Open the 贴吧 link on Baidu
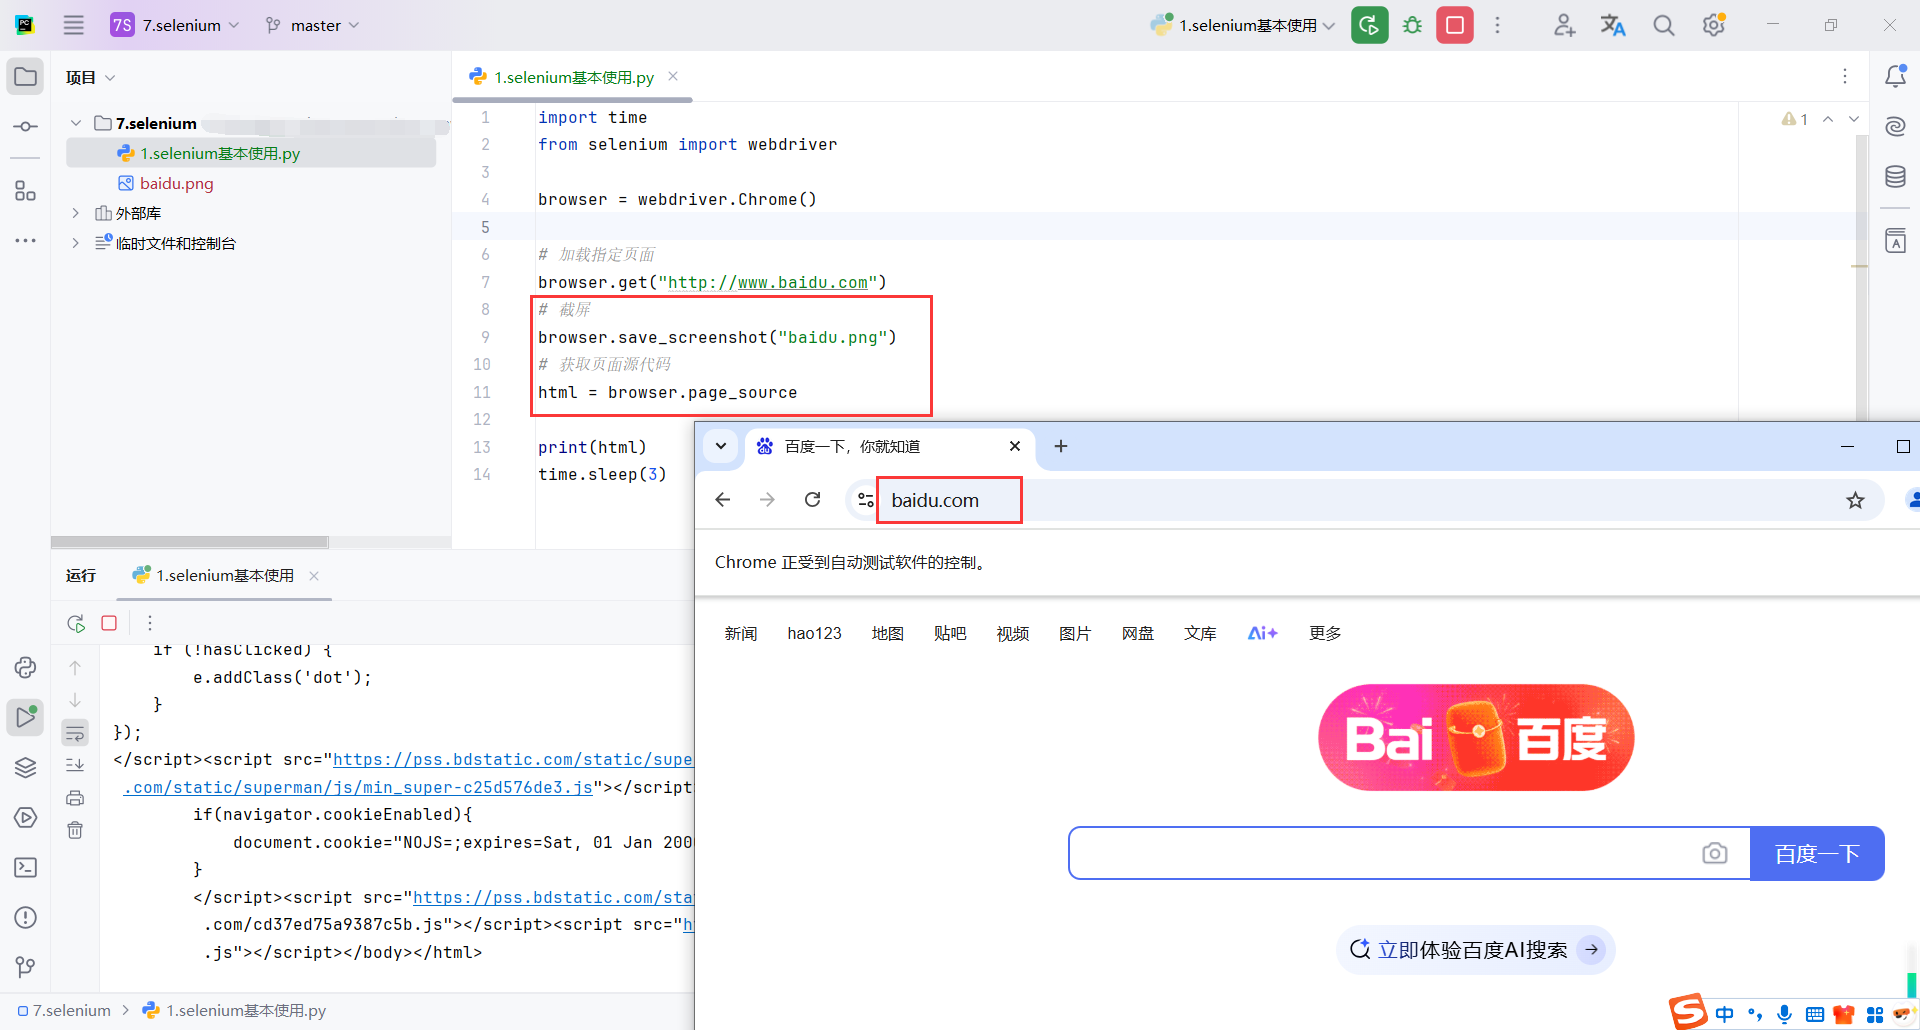This screenshot has height=1030, width=1920. 950,633
